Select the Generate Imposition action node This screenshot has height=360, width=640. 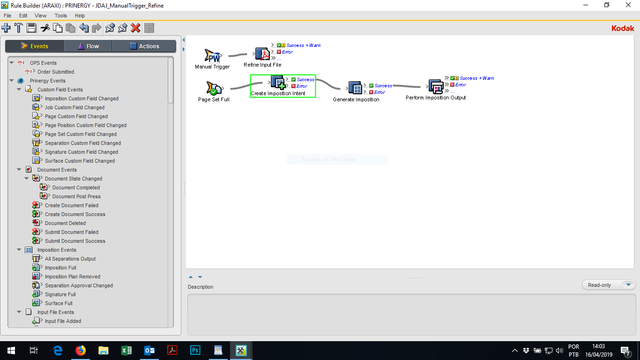coord(356,91)
